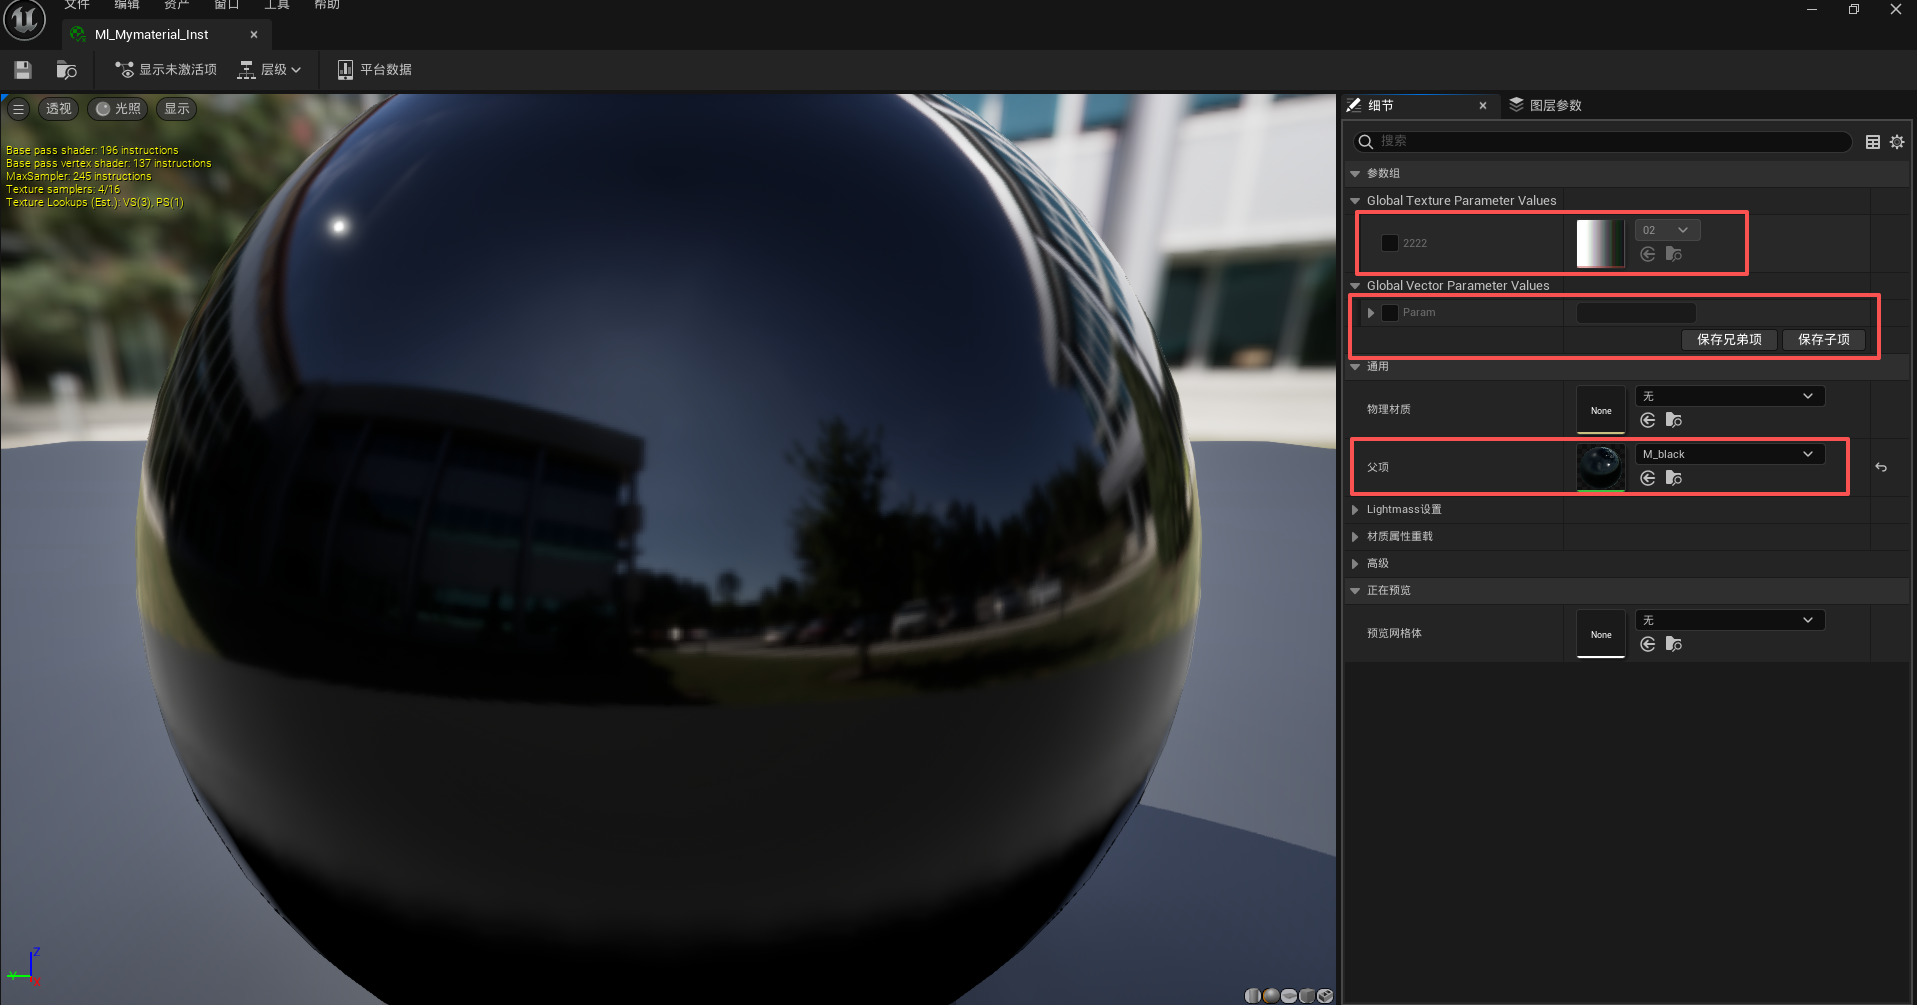
Task: Expand the Param vector row
Action: [1371, 313]
